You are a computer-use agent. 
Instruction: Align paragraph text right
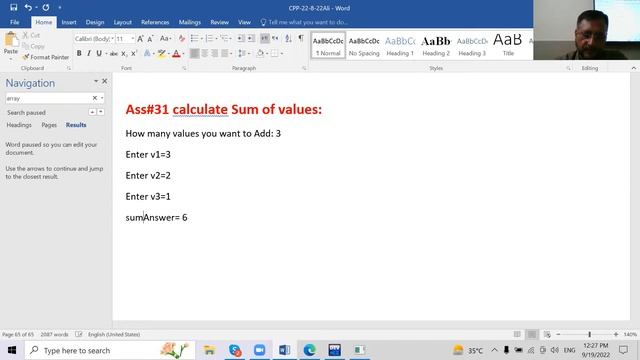coord(214,53)
